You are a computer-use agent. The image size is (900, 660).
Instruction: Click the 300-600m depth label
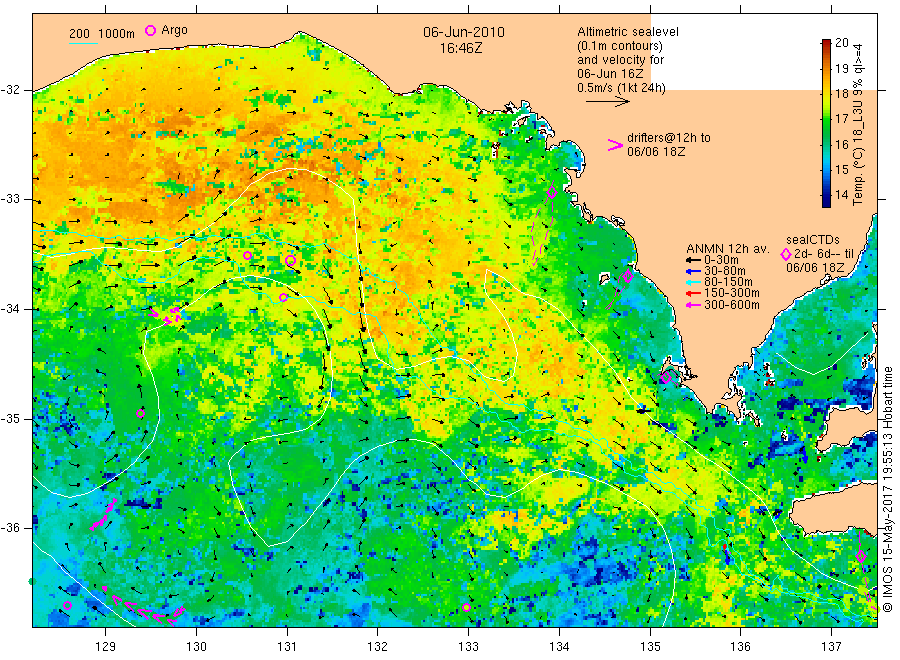732,305
